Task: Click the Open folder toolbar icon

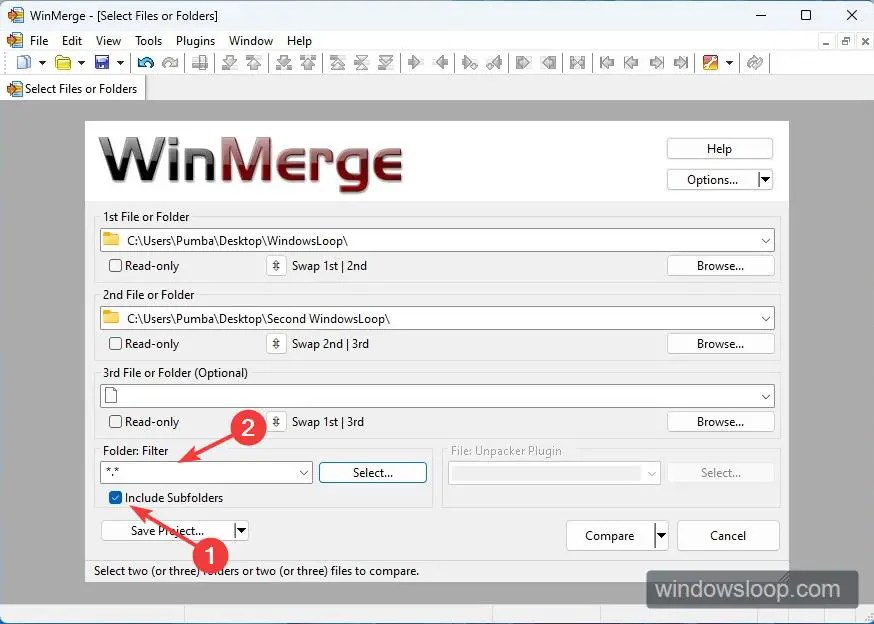Action: click(64, 62)
